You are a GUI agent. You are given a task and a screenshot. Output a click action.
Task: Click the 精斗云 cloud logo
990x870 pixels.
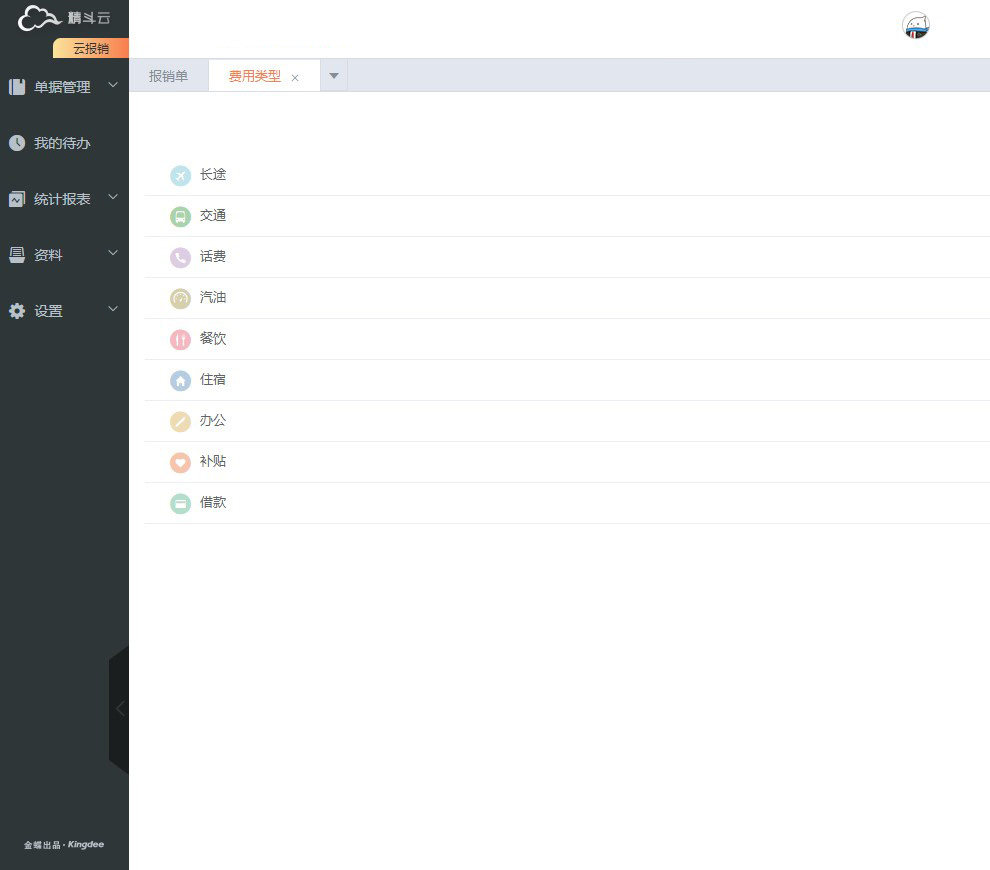click(x=40, y=18)
